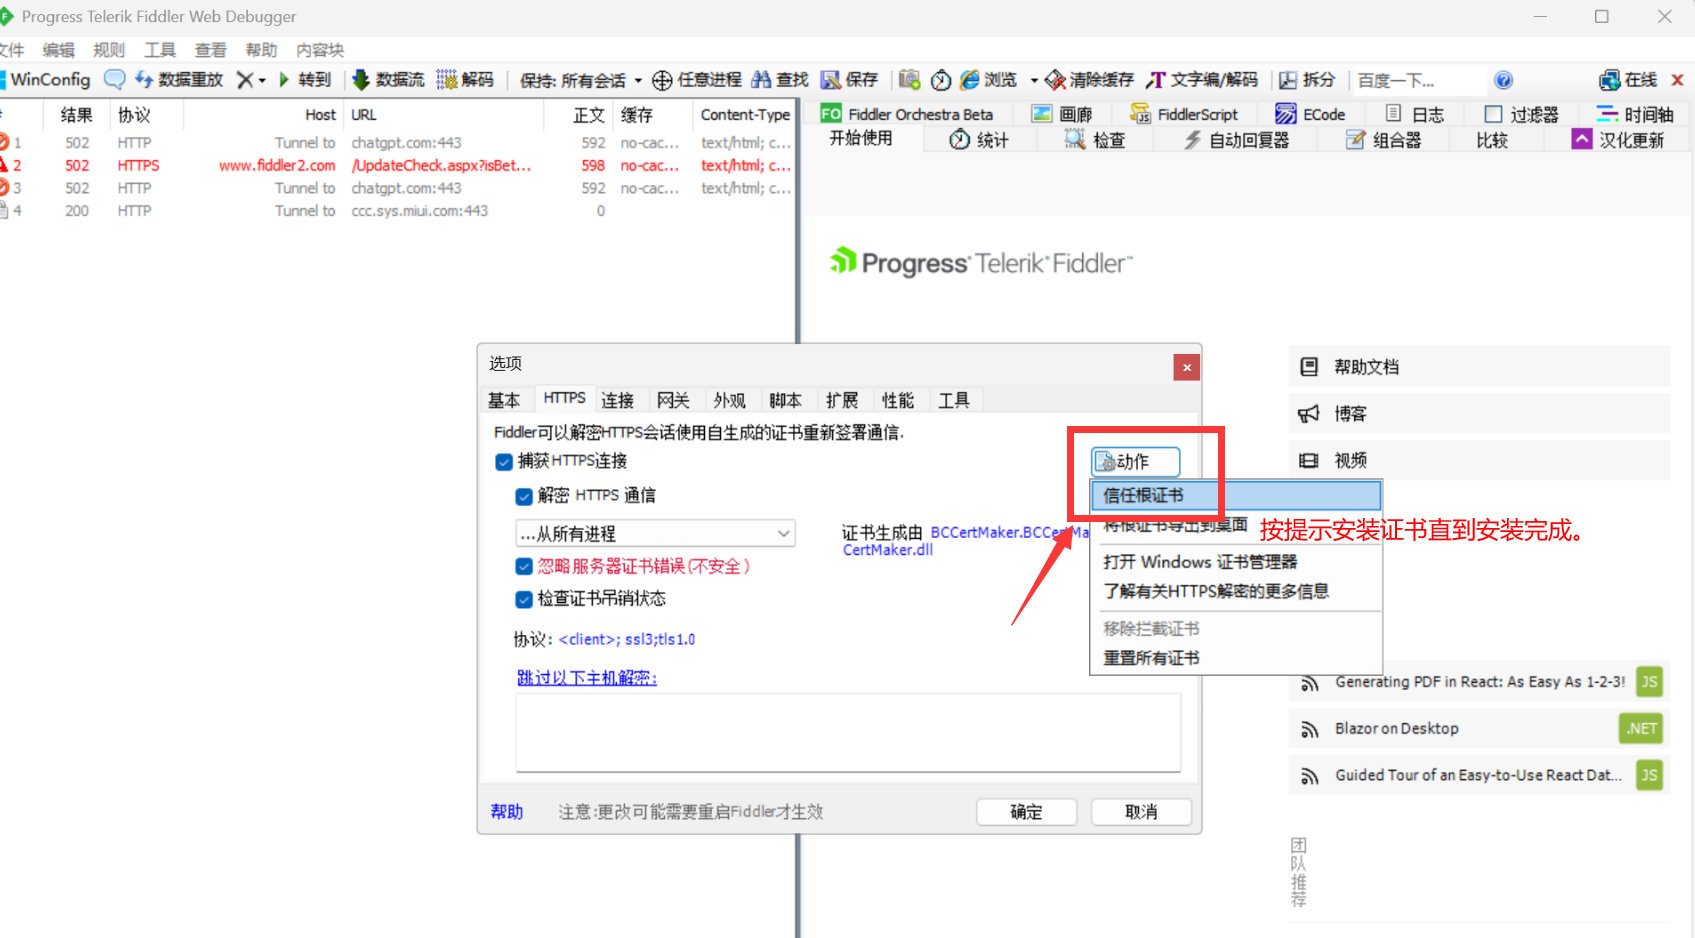1695x938 pixels.
Task: Click the 确定 button
Action: [1026, 812]
